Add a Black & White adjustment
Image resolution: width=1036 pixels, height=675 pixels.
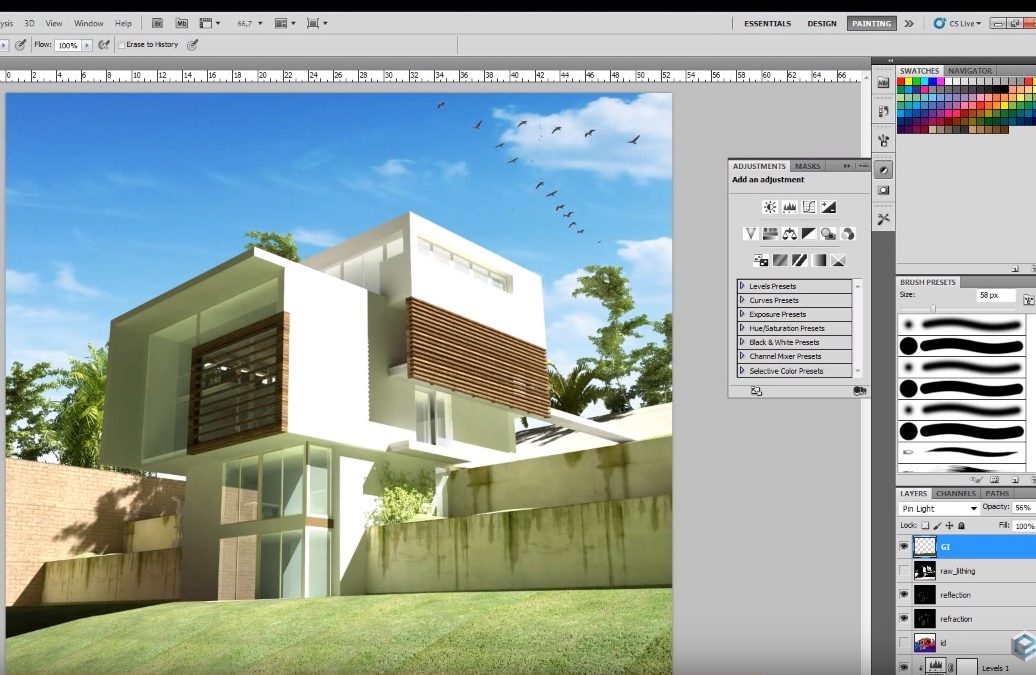pyautogui.click(x=808, y=234)
